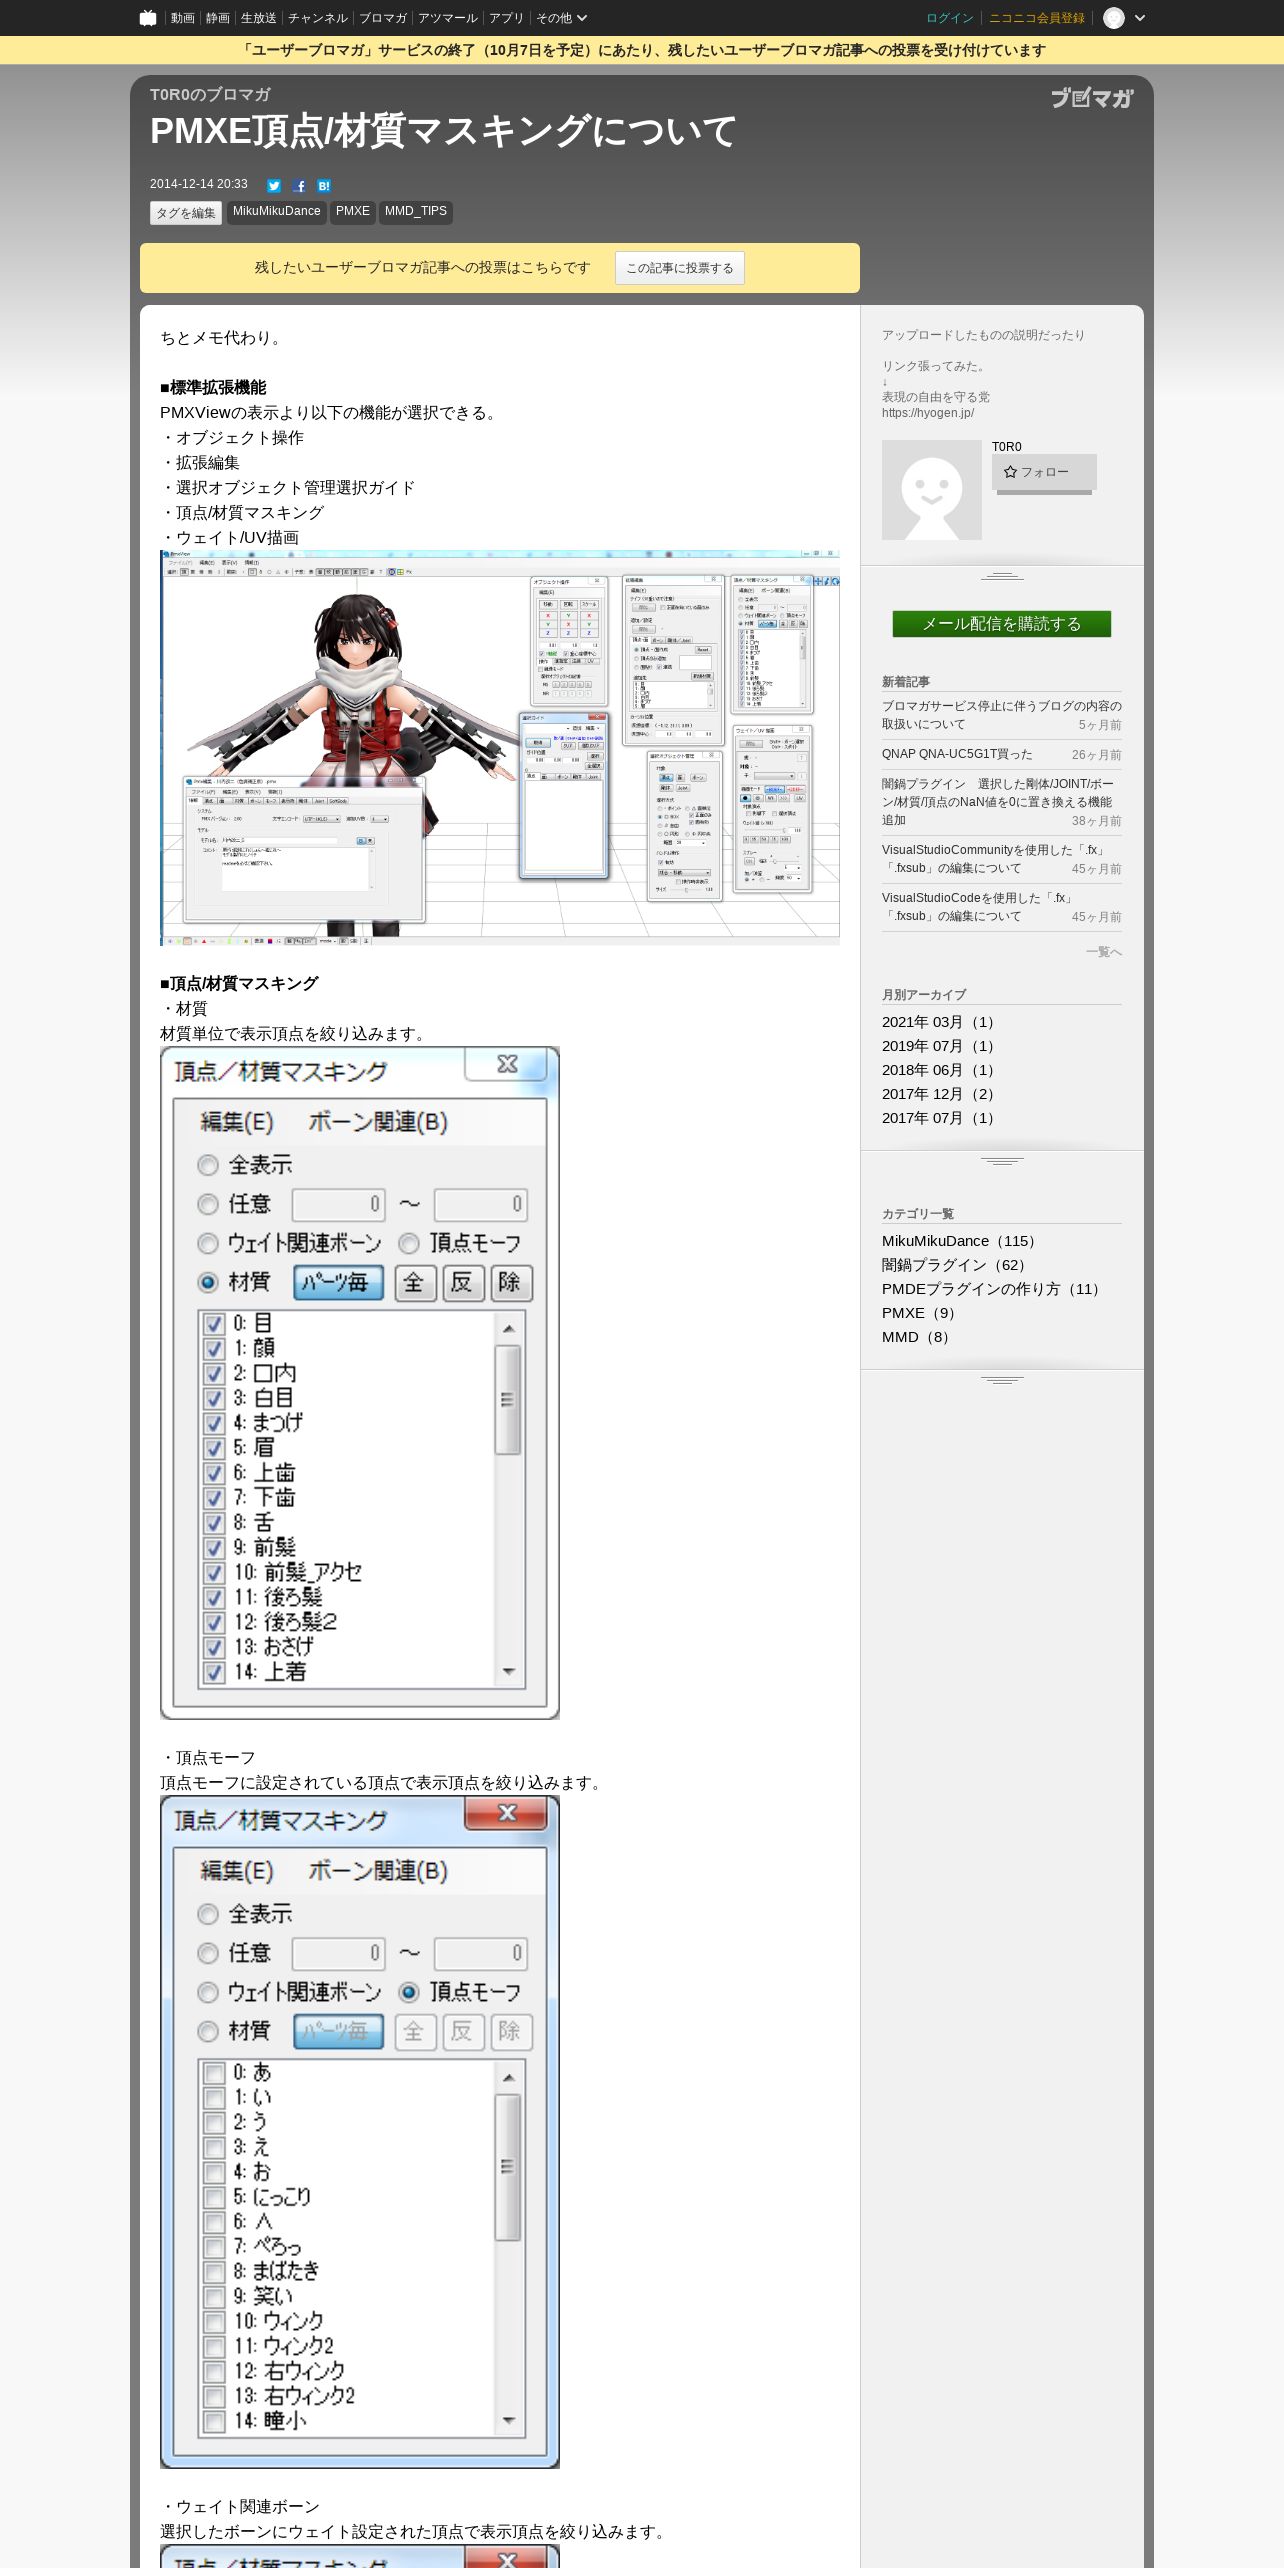Open 闇鍋プラグイン NaN値 article link

[997, 802]
